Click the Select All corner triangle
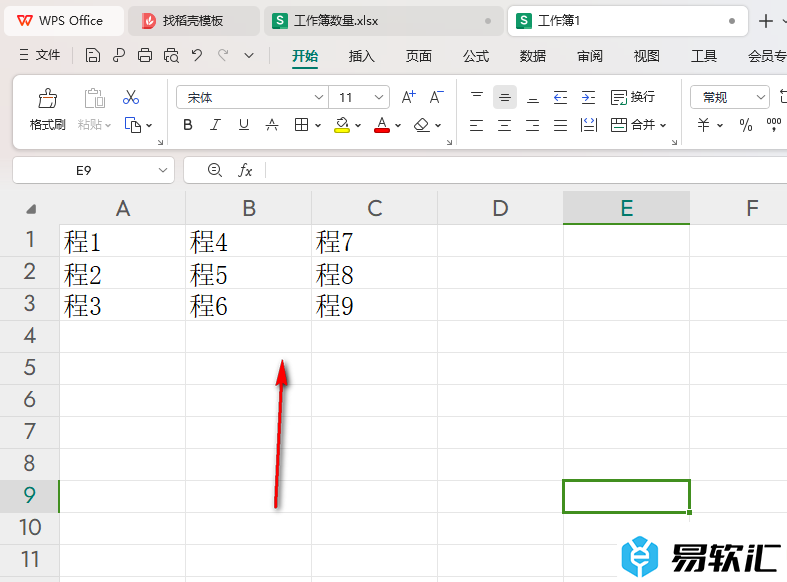The width and height of the screenshot is (787, 582). coord(31,209)
